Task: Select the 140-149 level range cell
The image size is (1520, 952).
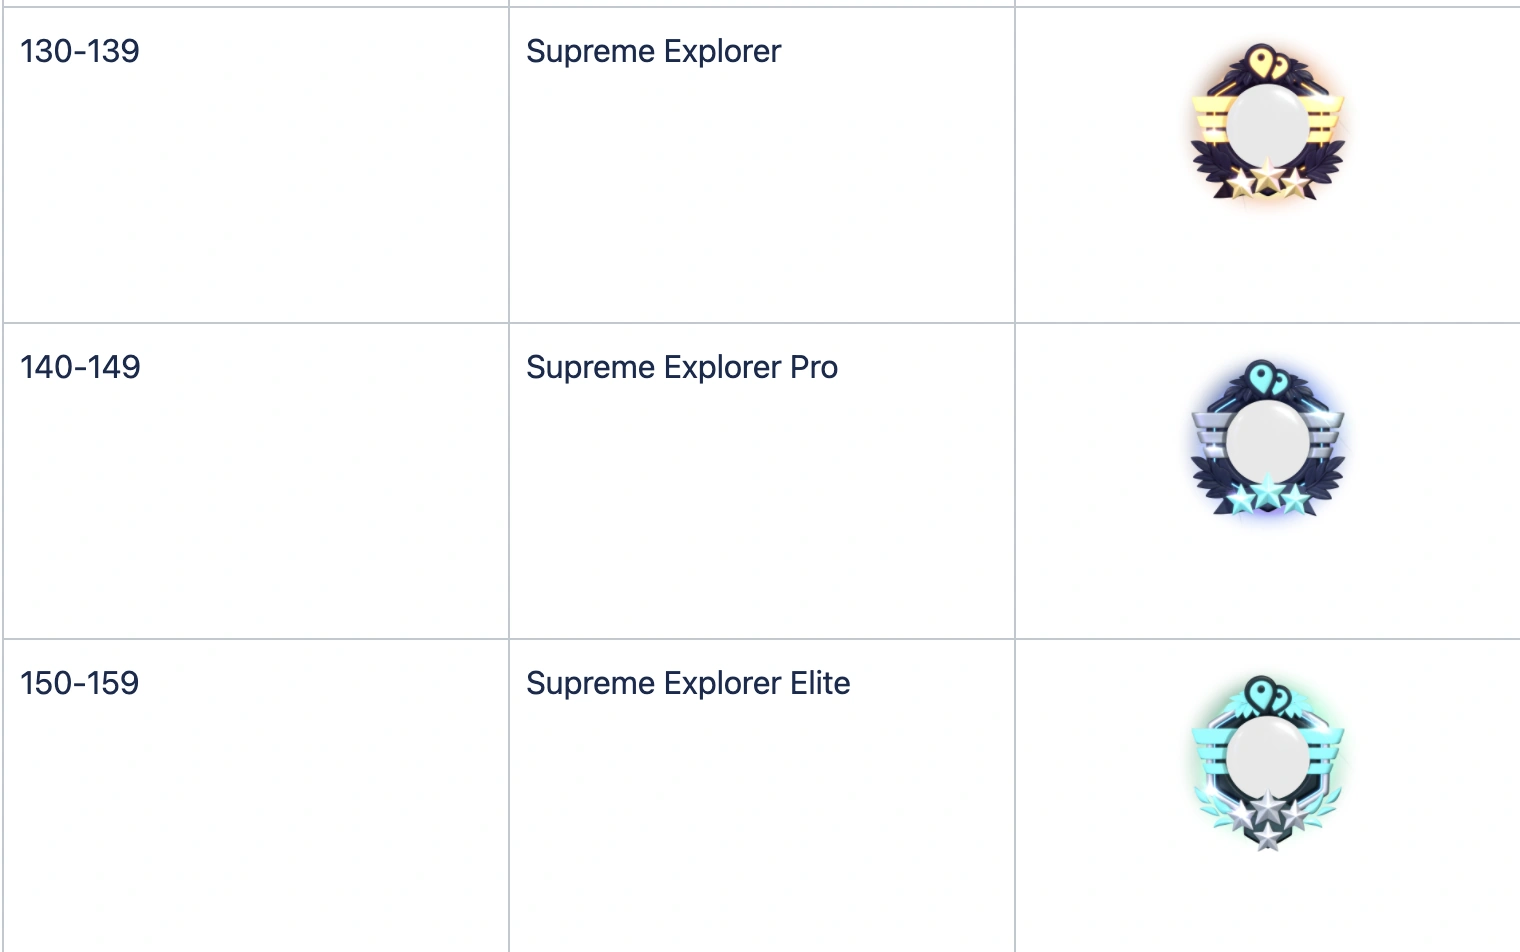Action: [x=80, y=368]
